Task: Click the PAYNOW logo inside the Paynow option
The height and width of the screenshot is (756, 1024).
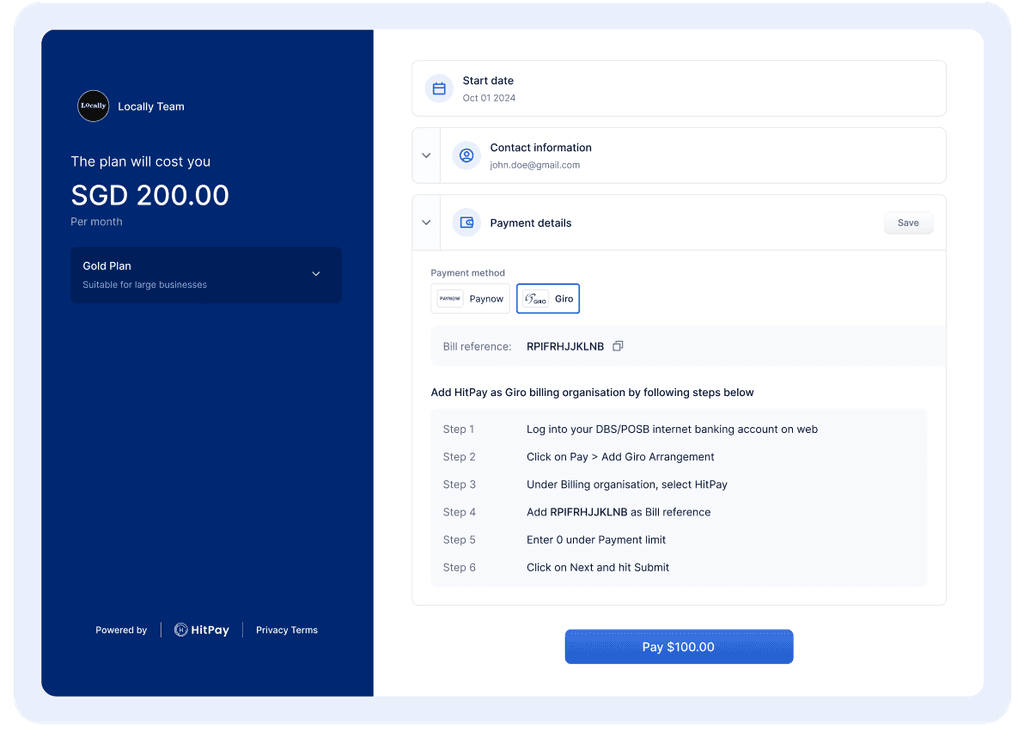Action: pos(448,298)
